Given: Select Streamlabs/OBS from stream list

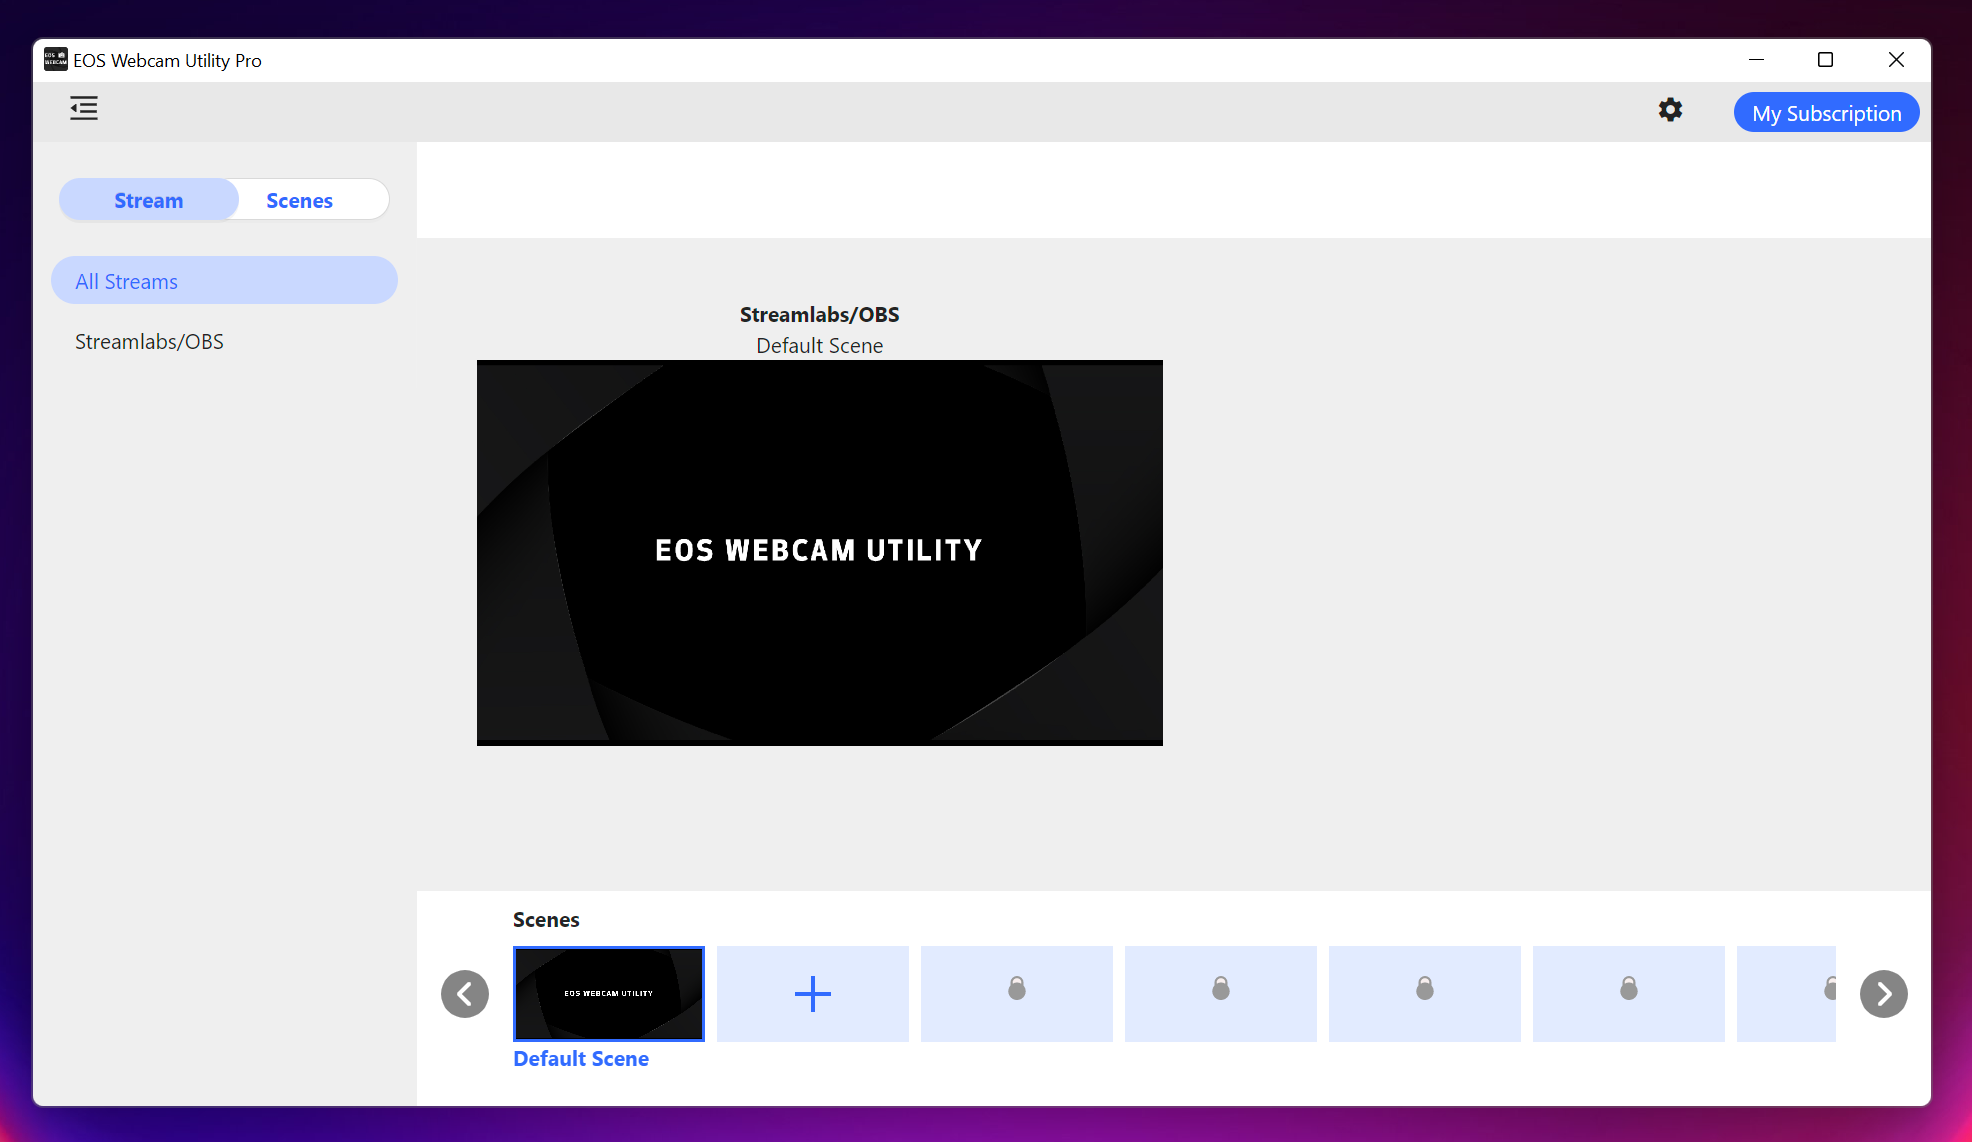Looking at the screenshot, I should [x=148, y=341].
